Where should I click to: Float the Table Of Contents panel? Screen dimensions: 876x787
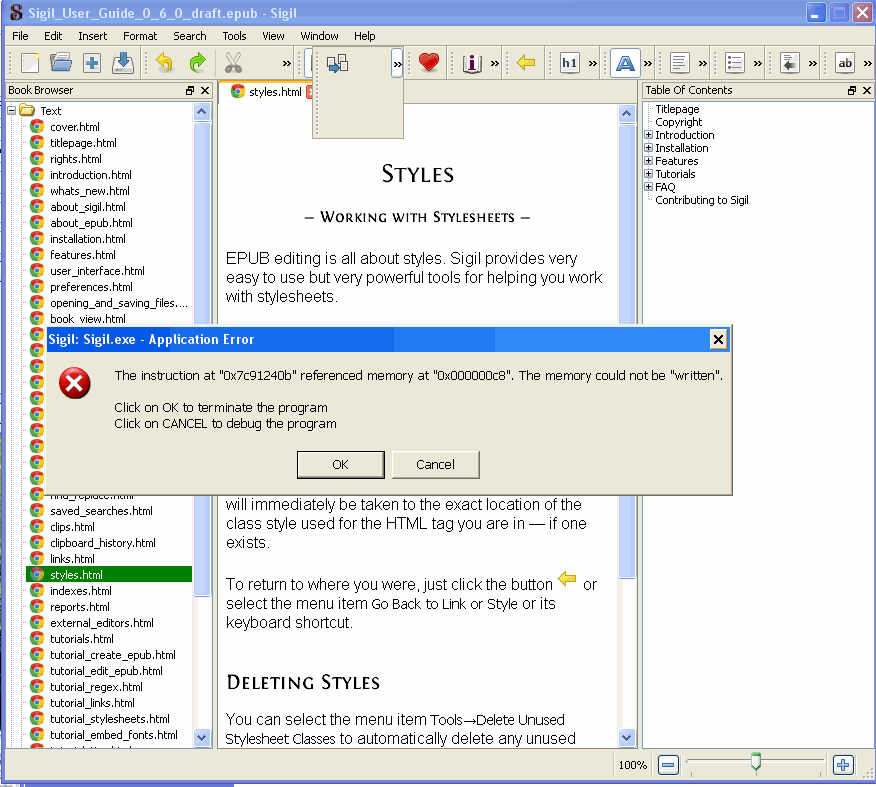(852, 90)
